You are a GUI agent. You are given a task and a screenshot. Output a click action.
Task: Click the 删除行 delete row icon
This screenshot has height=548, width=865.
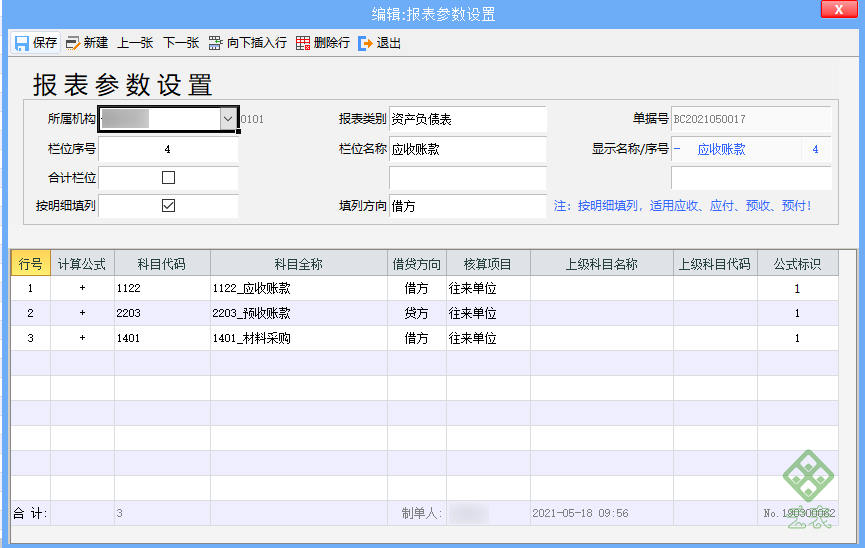tap(303, 43)
